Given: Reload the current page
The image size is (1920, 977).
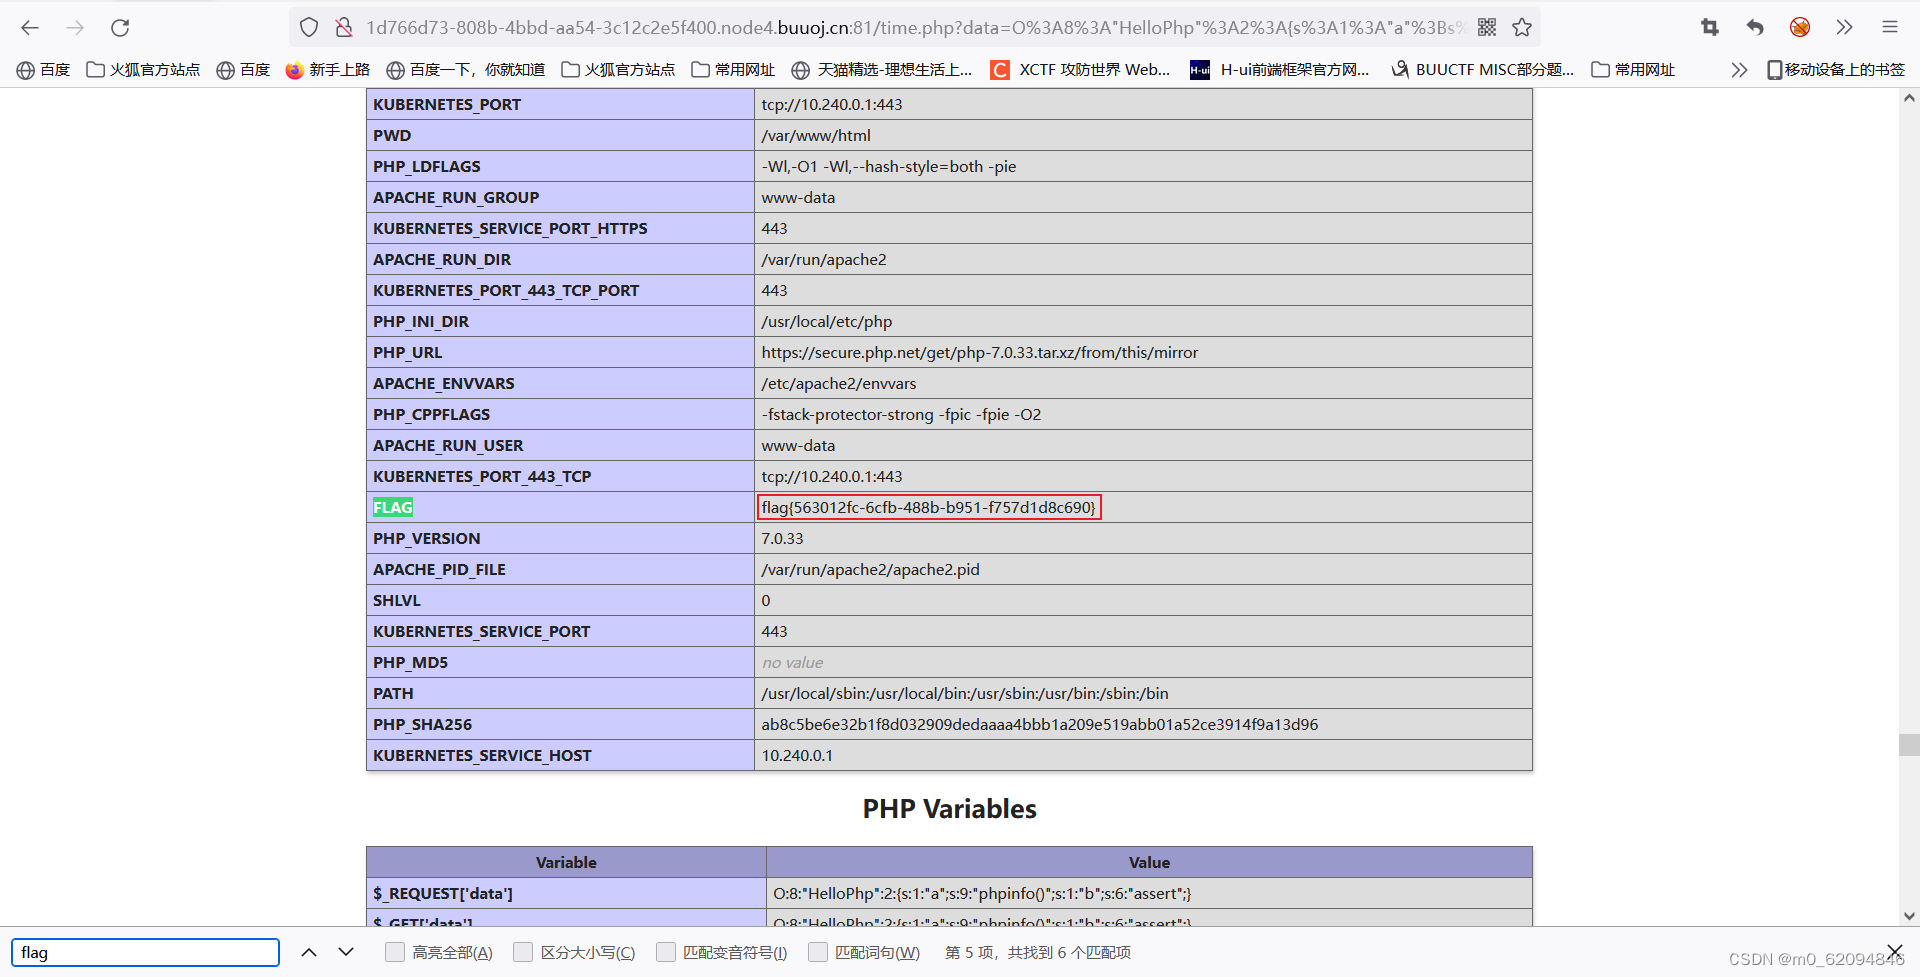Looking at the screenshot, I should [x=120, y=27].
